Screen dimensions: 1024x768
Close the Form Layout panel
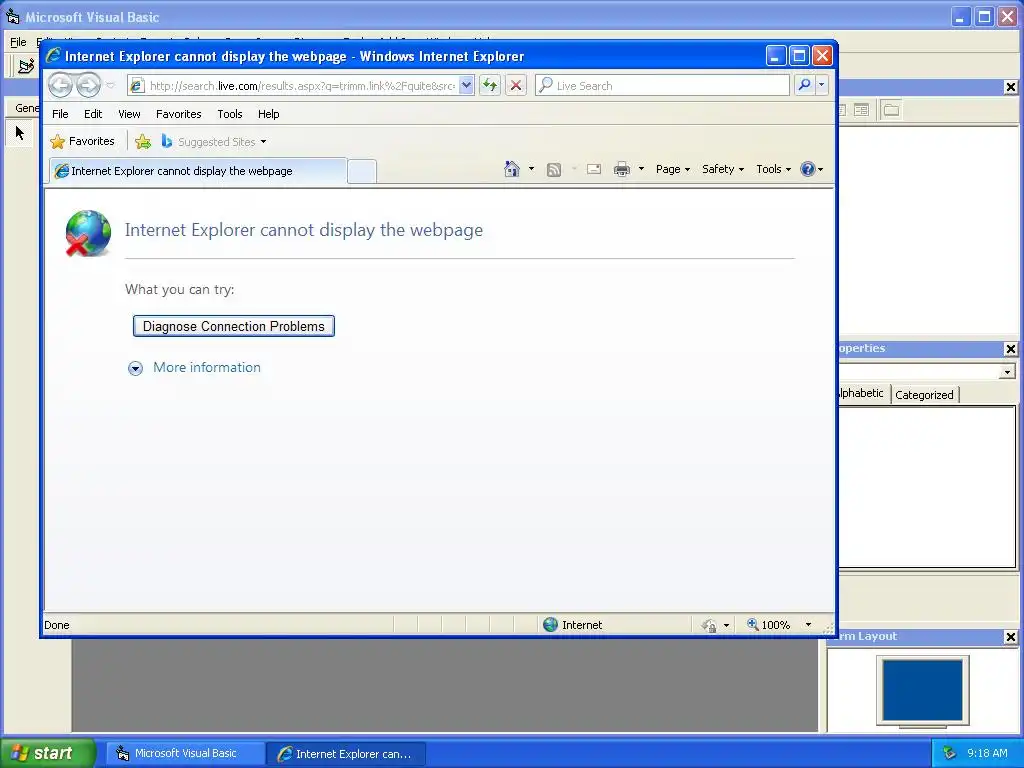1010,637
